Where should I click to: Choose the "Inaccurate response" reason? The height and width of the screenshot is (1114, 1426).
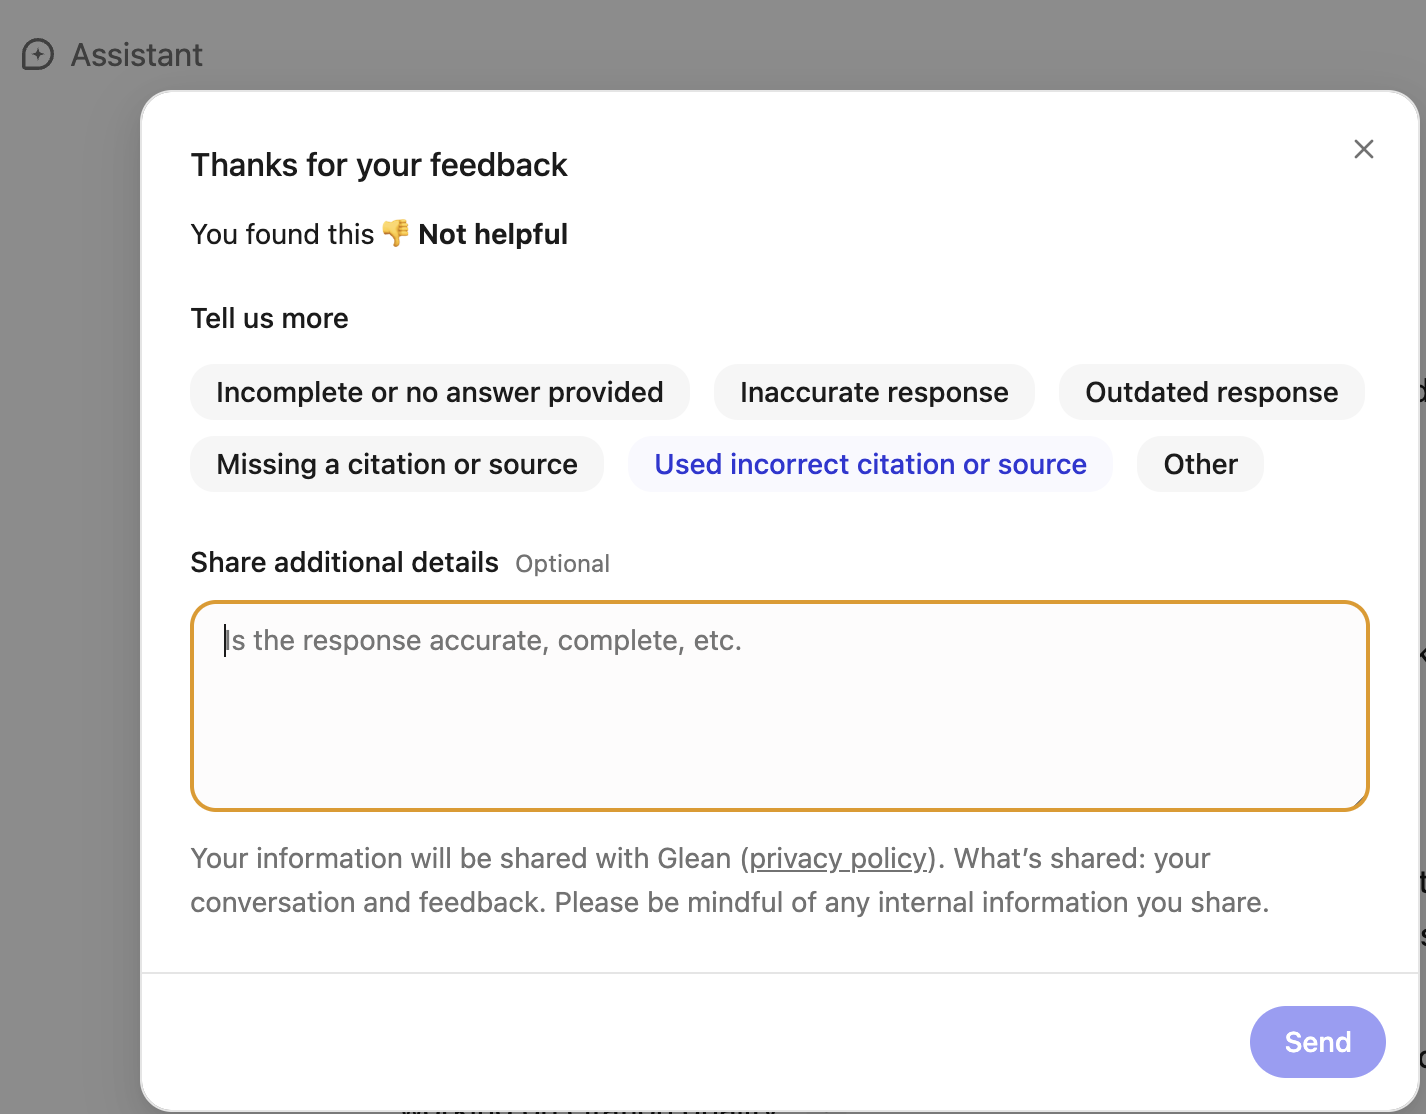click(x=873, y=392)
